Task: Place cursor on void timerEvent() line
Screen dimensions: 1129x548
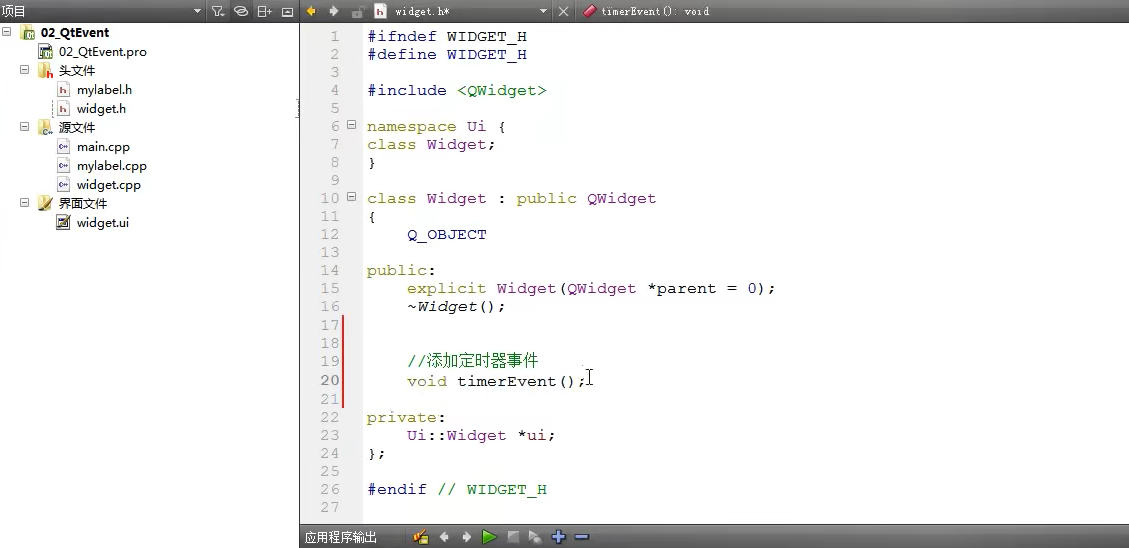Action: [497, 381]
